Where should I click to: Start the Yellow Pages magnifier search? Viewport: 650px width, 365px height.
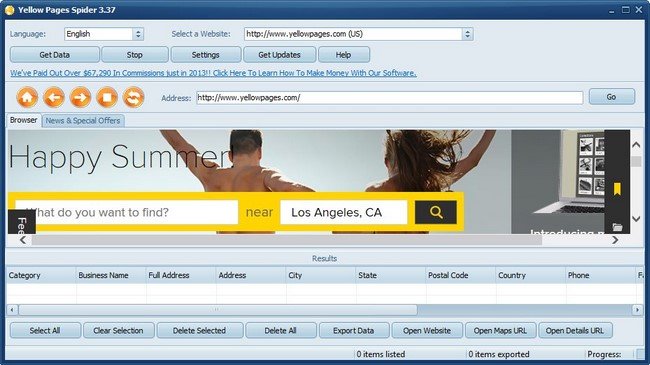click(436, 212)
